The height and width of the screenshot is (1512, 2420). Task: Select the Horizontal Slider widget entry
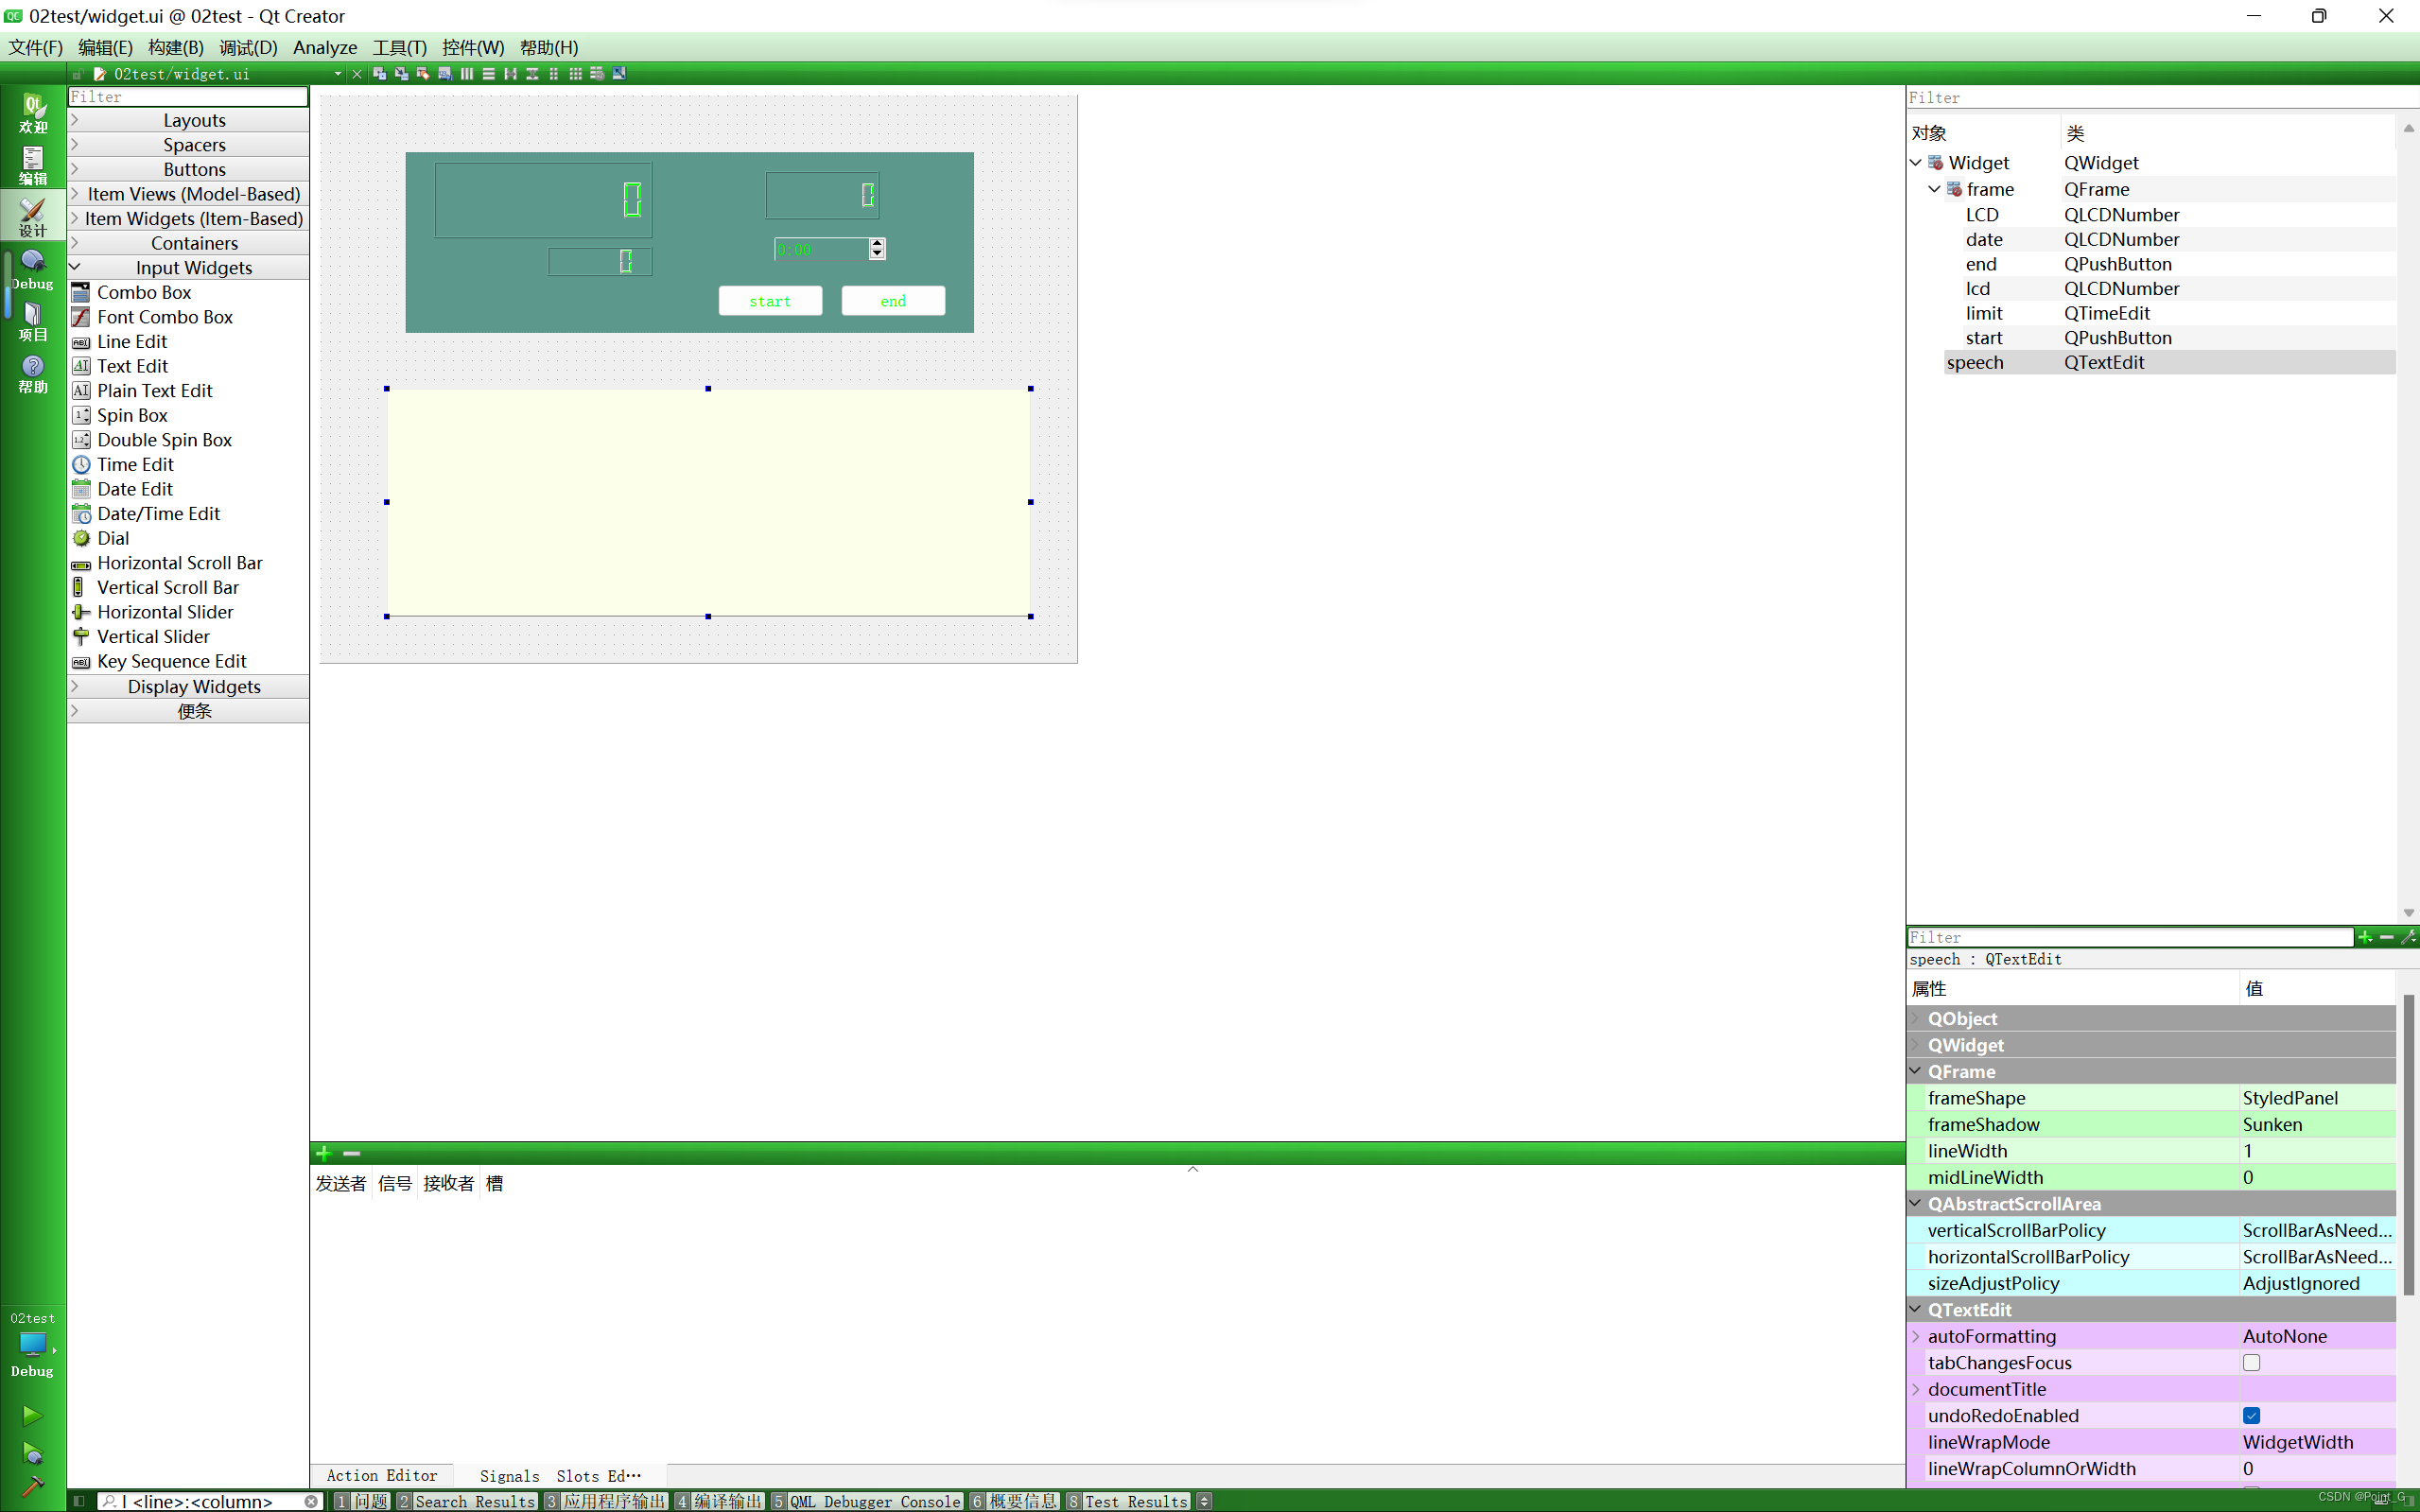(165, 612)
